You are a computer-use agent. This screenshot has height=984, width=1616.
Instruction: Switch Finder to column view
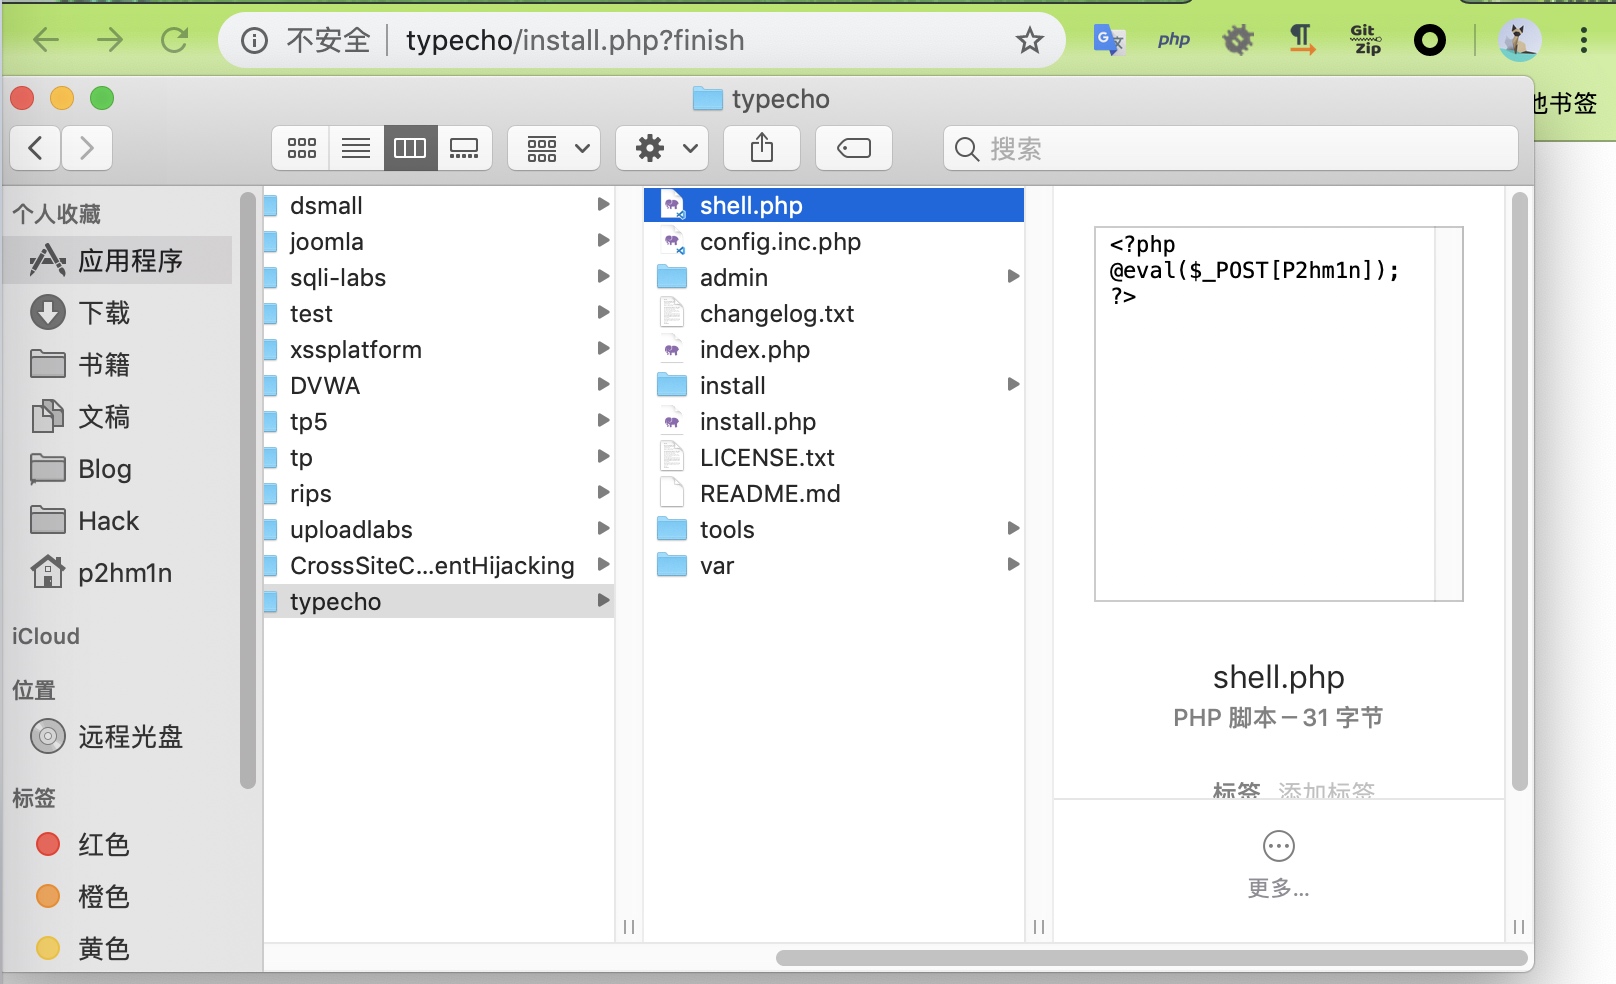(410, 149)
